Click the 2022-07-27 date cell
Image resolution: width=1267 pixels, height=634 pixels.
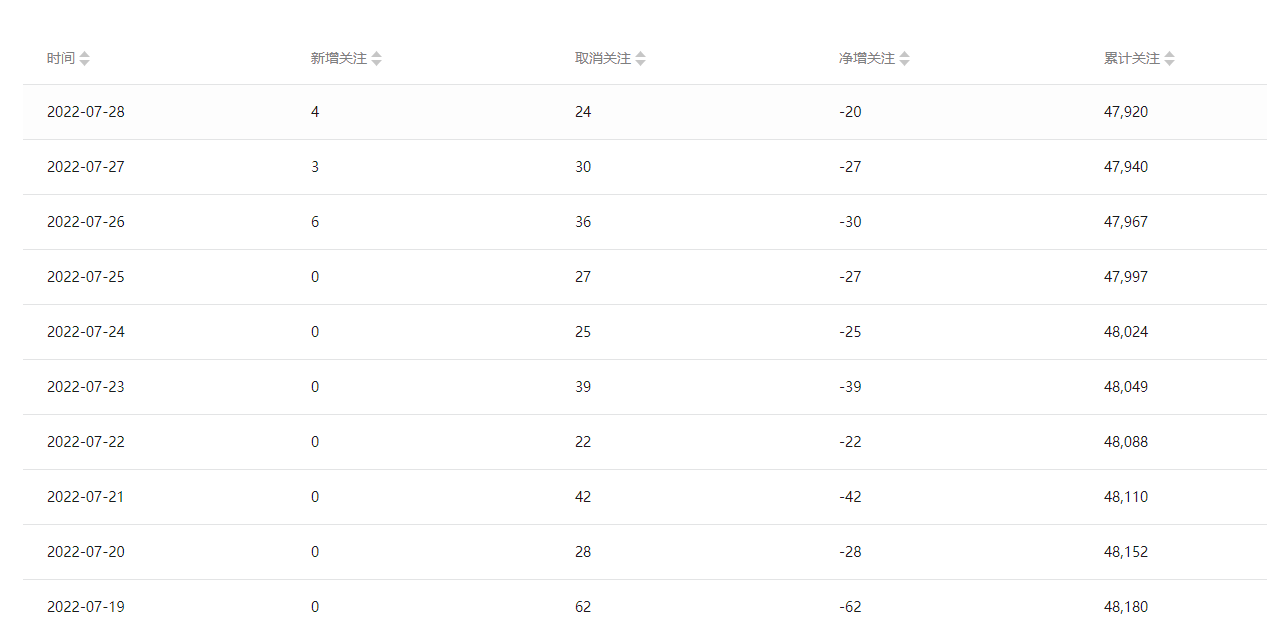tap(86, 167)
